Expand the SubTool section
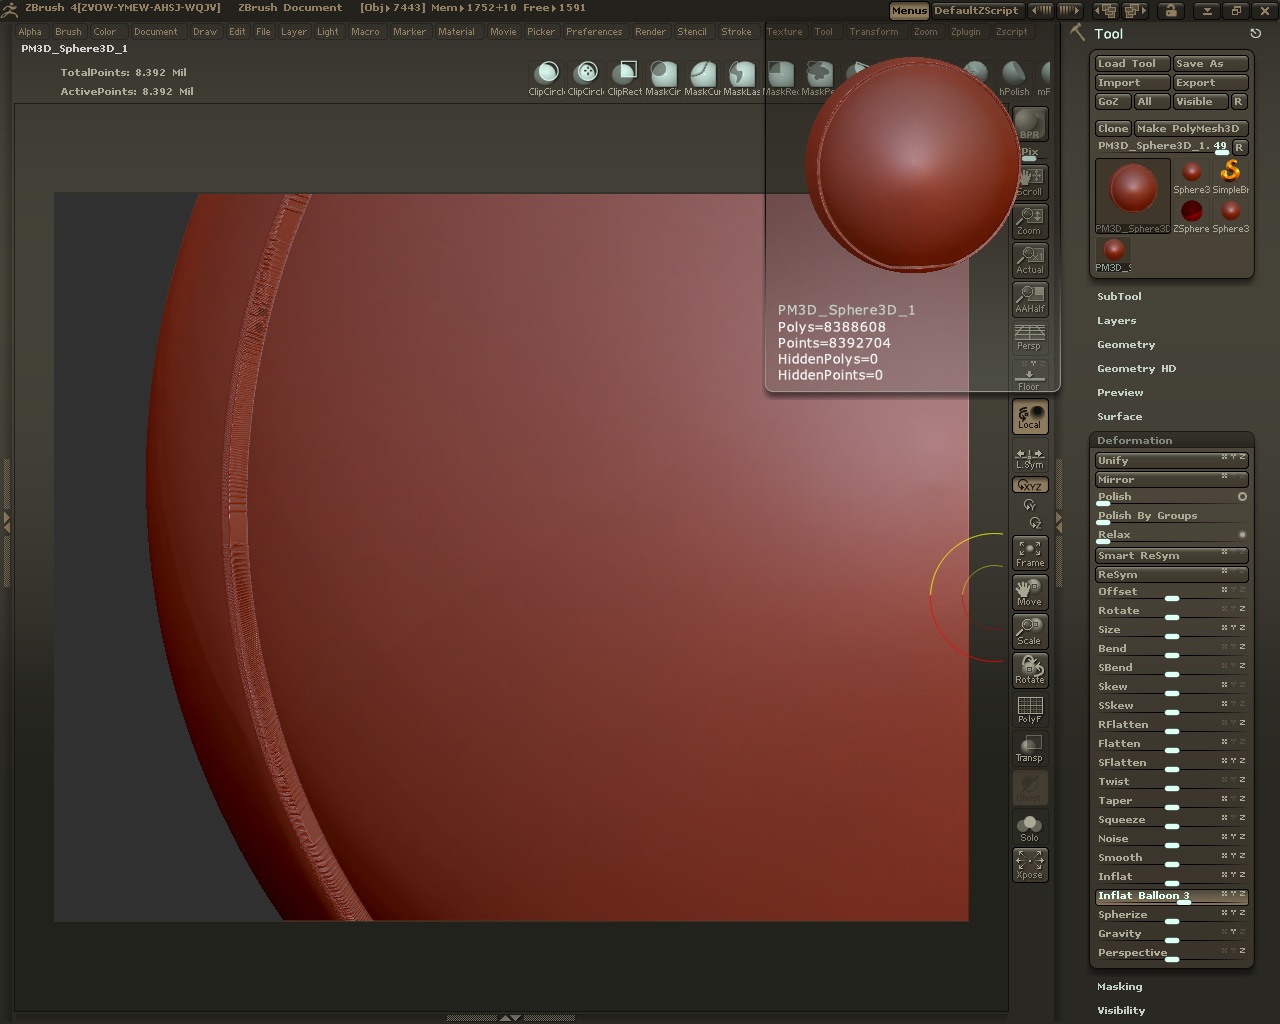 coord(1119,296)
